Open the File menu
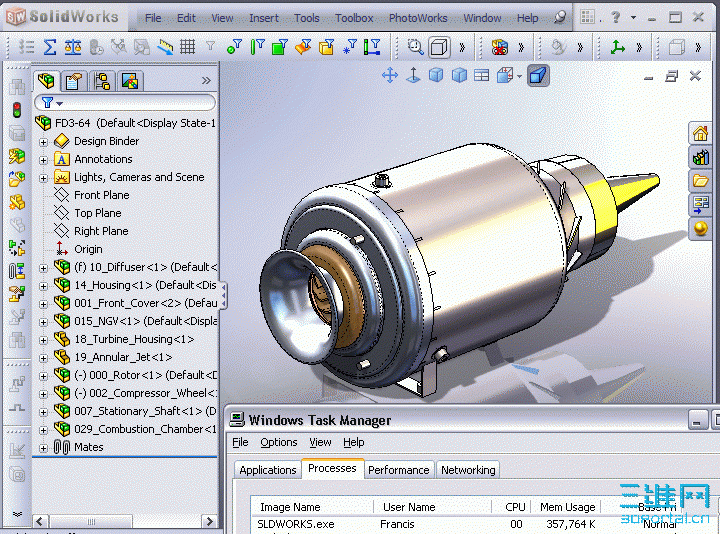This screenshot has width=720, height=534. [153, 18]
